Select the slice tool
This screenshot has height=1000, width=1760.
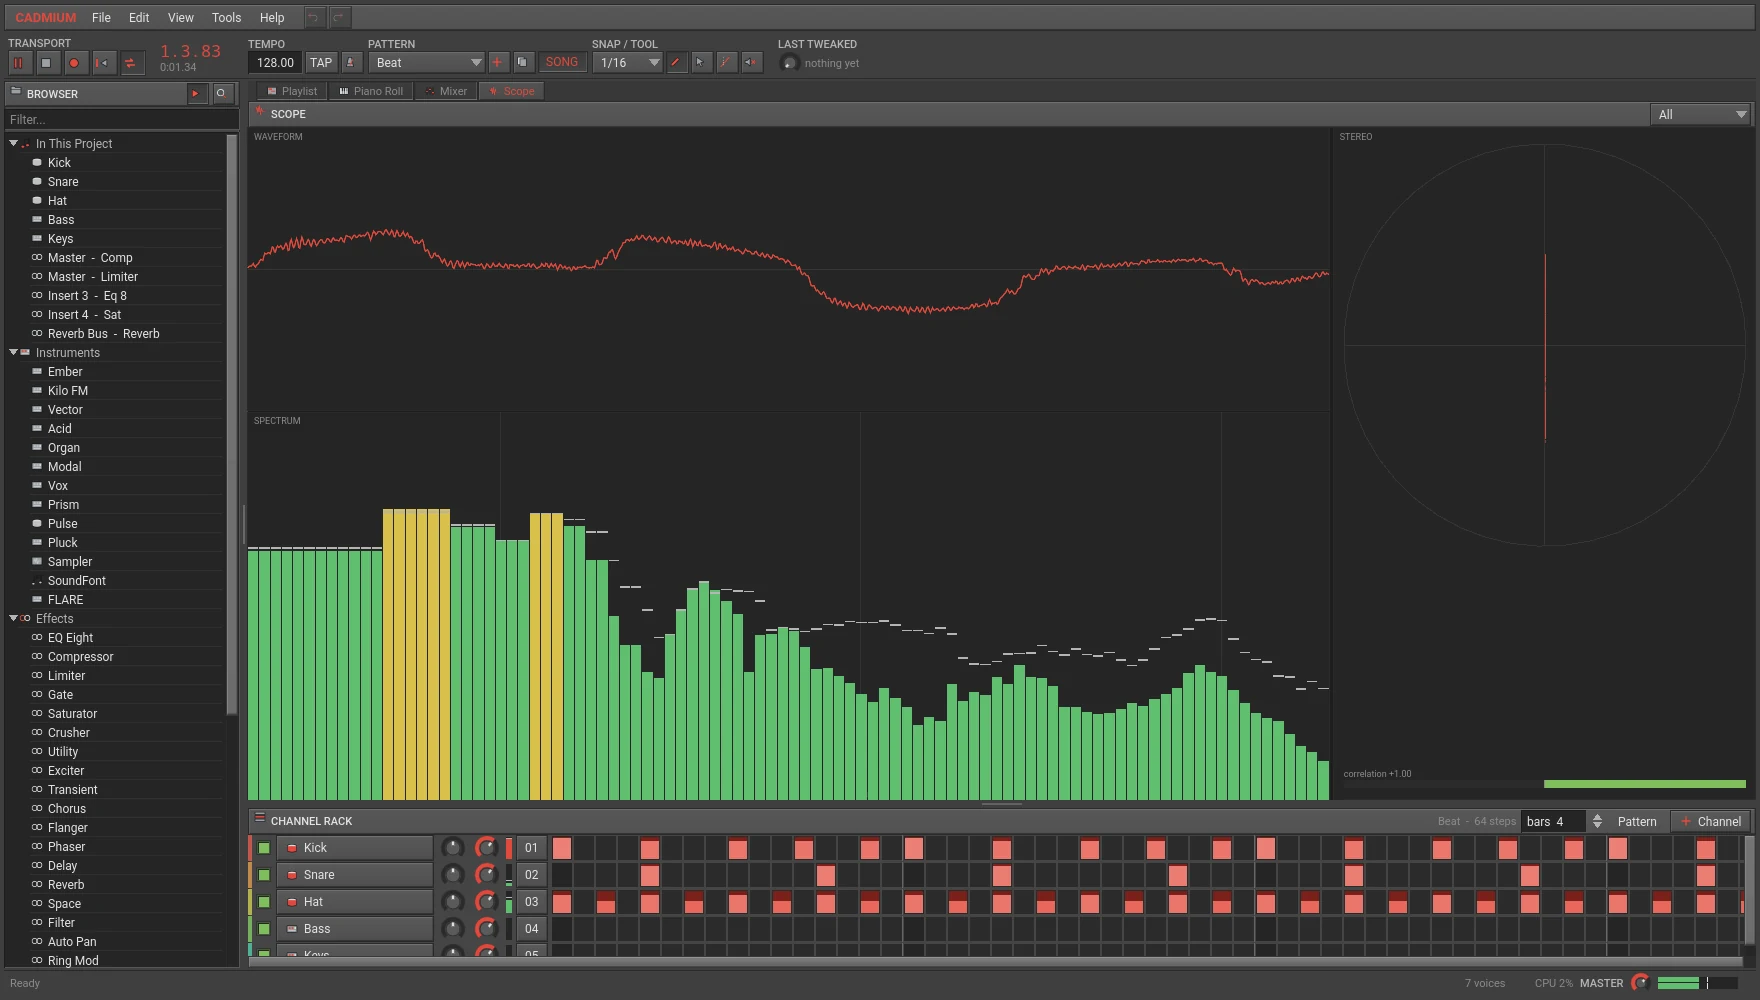[727, 62]
